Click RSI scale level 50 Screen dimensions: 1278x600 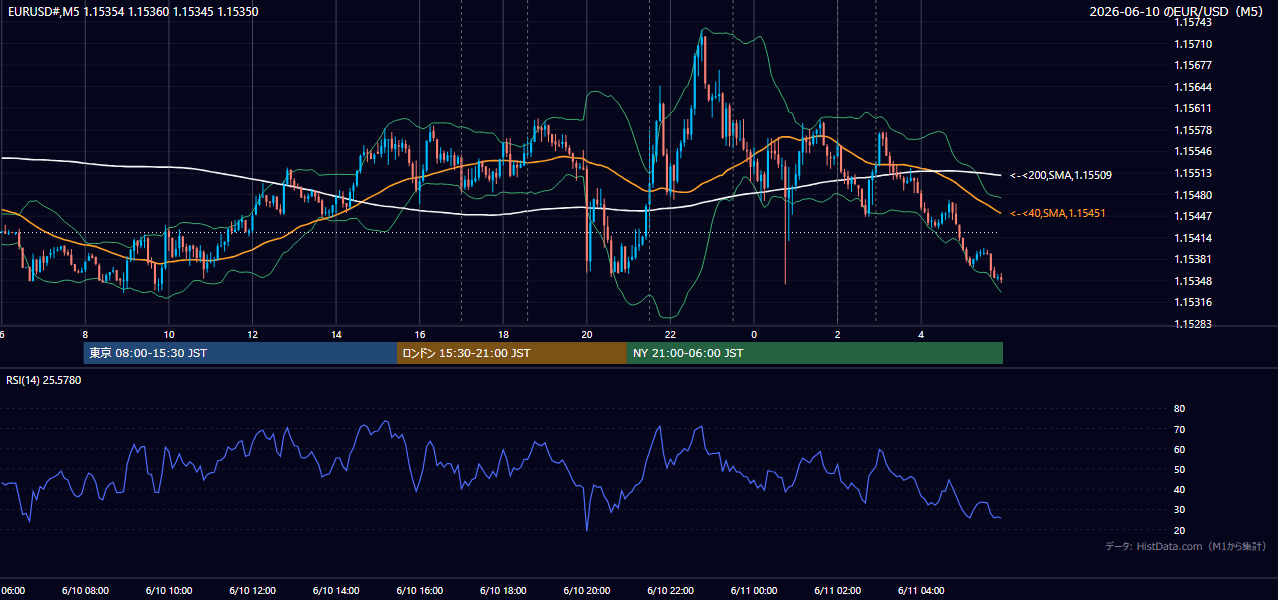click(x=1179, y=469)
